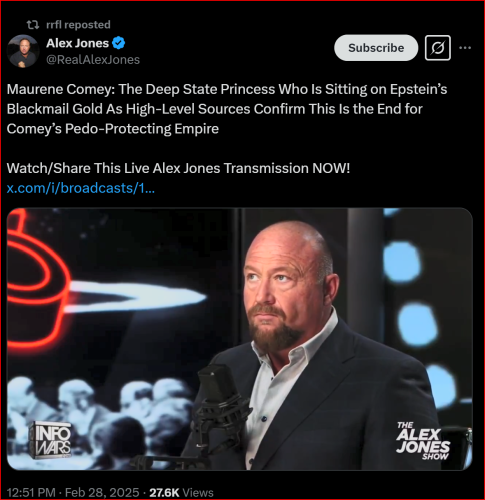Click the blue verified checkmark badge
Image resolution: width=485 pixels, height=500 pixels.
(119, 43)
